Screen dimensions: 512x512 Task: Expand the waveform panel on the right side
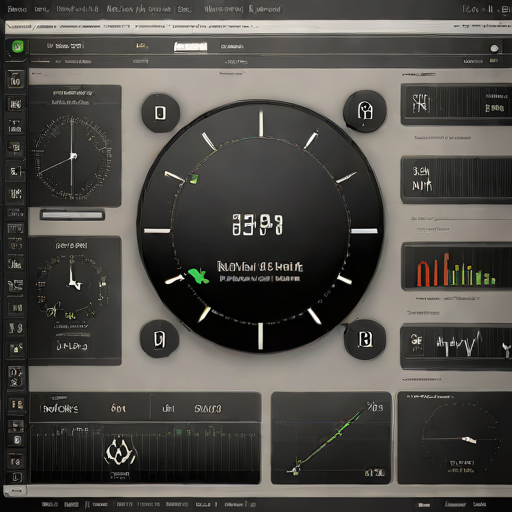[x=456, y=347]
